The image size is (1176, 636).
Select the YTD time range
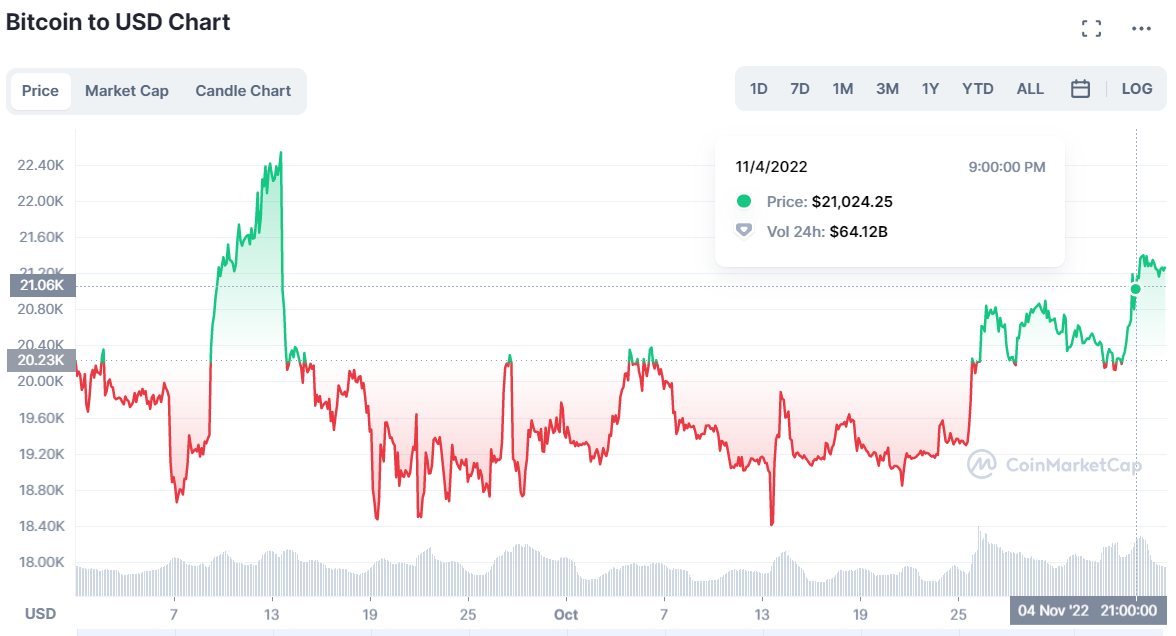click(x=978, y=88)
